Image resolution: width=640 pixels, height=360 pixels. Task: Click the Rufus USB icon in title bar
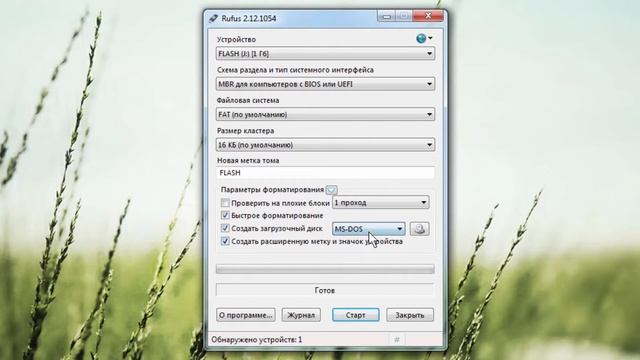click(x=213, y=18)
